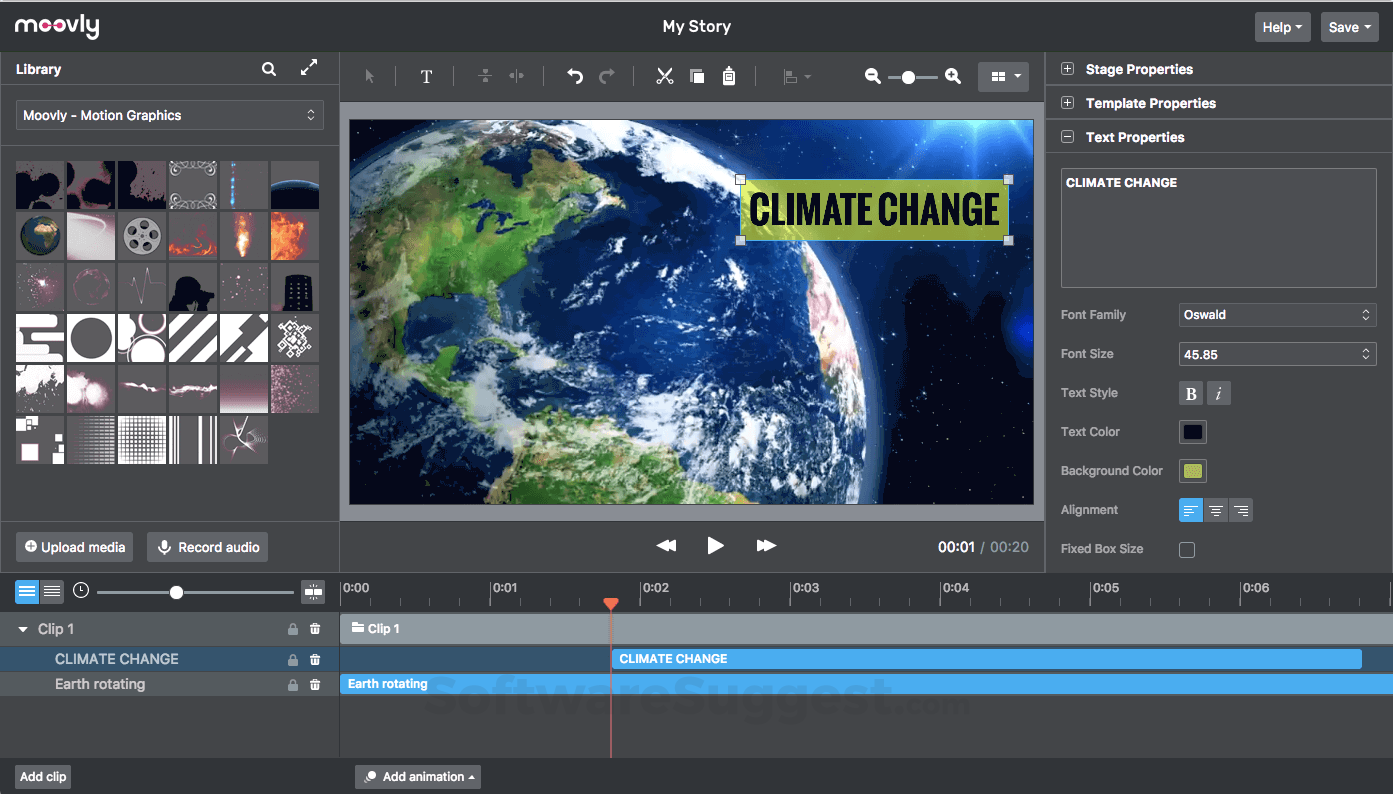Open Library search magnifier
Image resolution: width=1393 pixels, height=794 pixels.
point(269,69)
